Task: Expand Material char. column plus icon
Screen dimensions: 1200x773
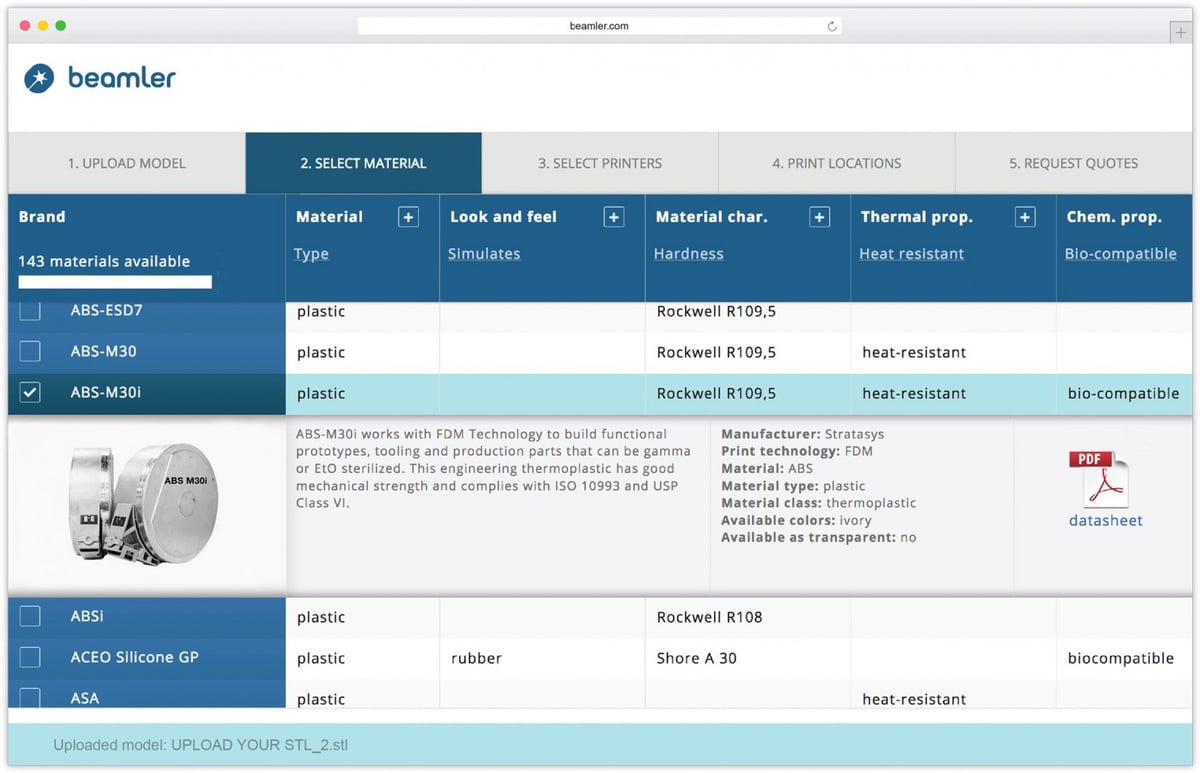Action: [819, 217]
